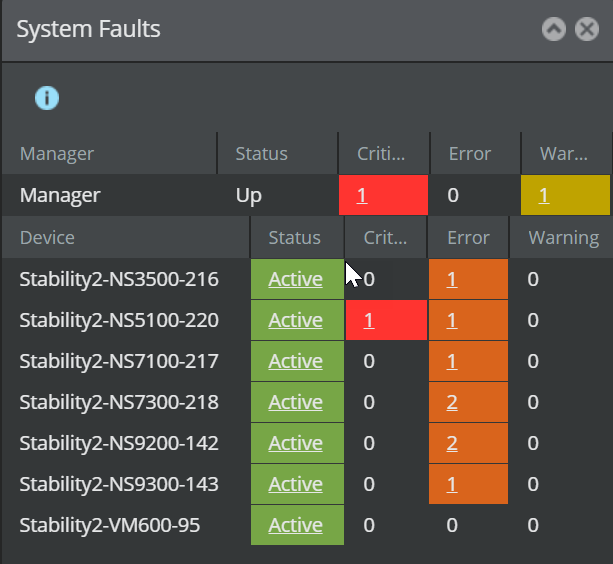Click critical count 0 for Stability2-NS7100-217

[369, 361]
